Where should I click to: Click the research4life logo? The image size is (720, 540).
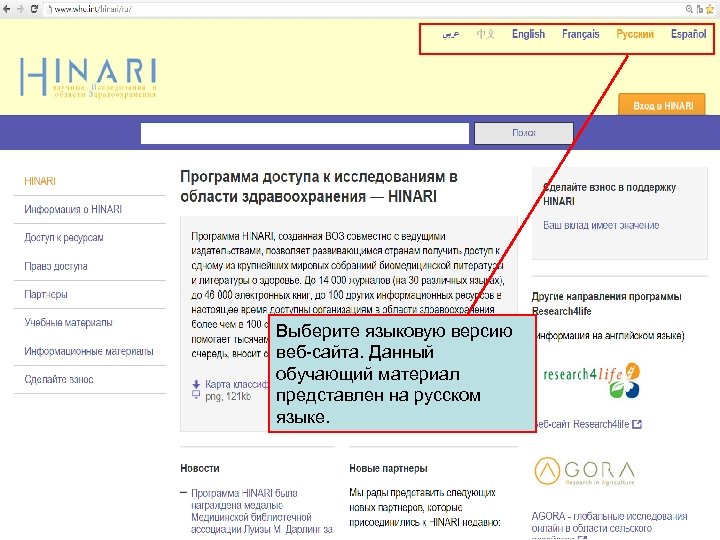click(591, 381)
